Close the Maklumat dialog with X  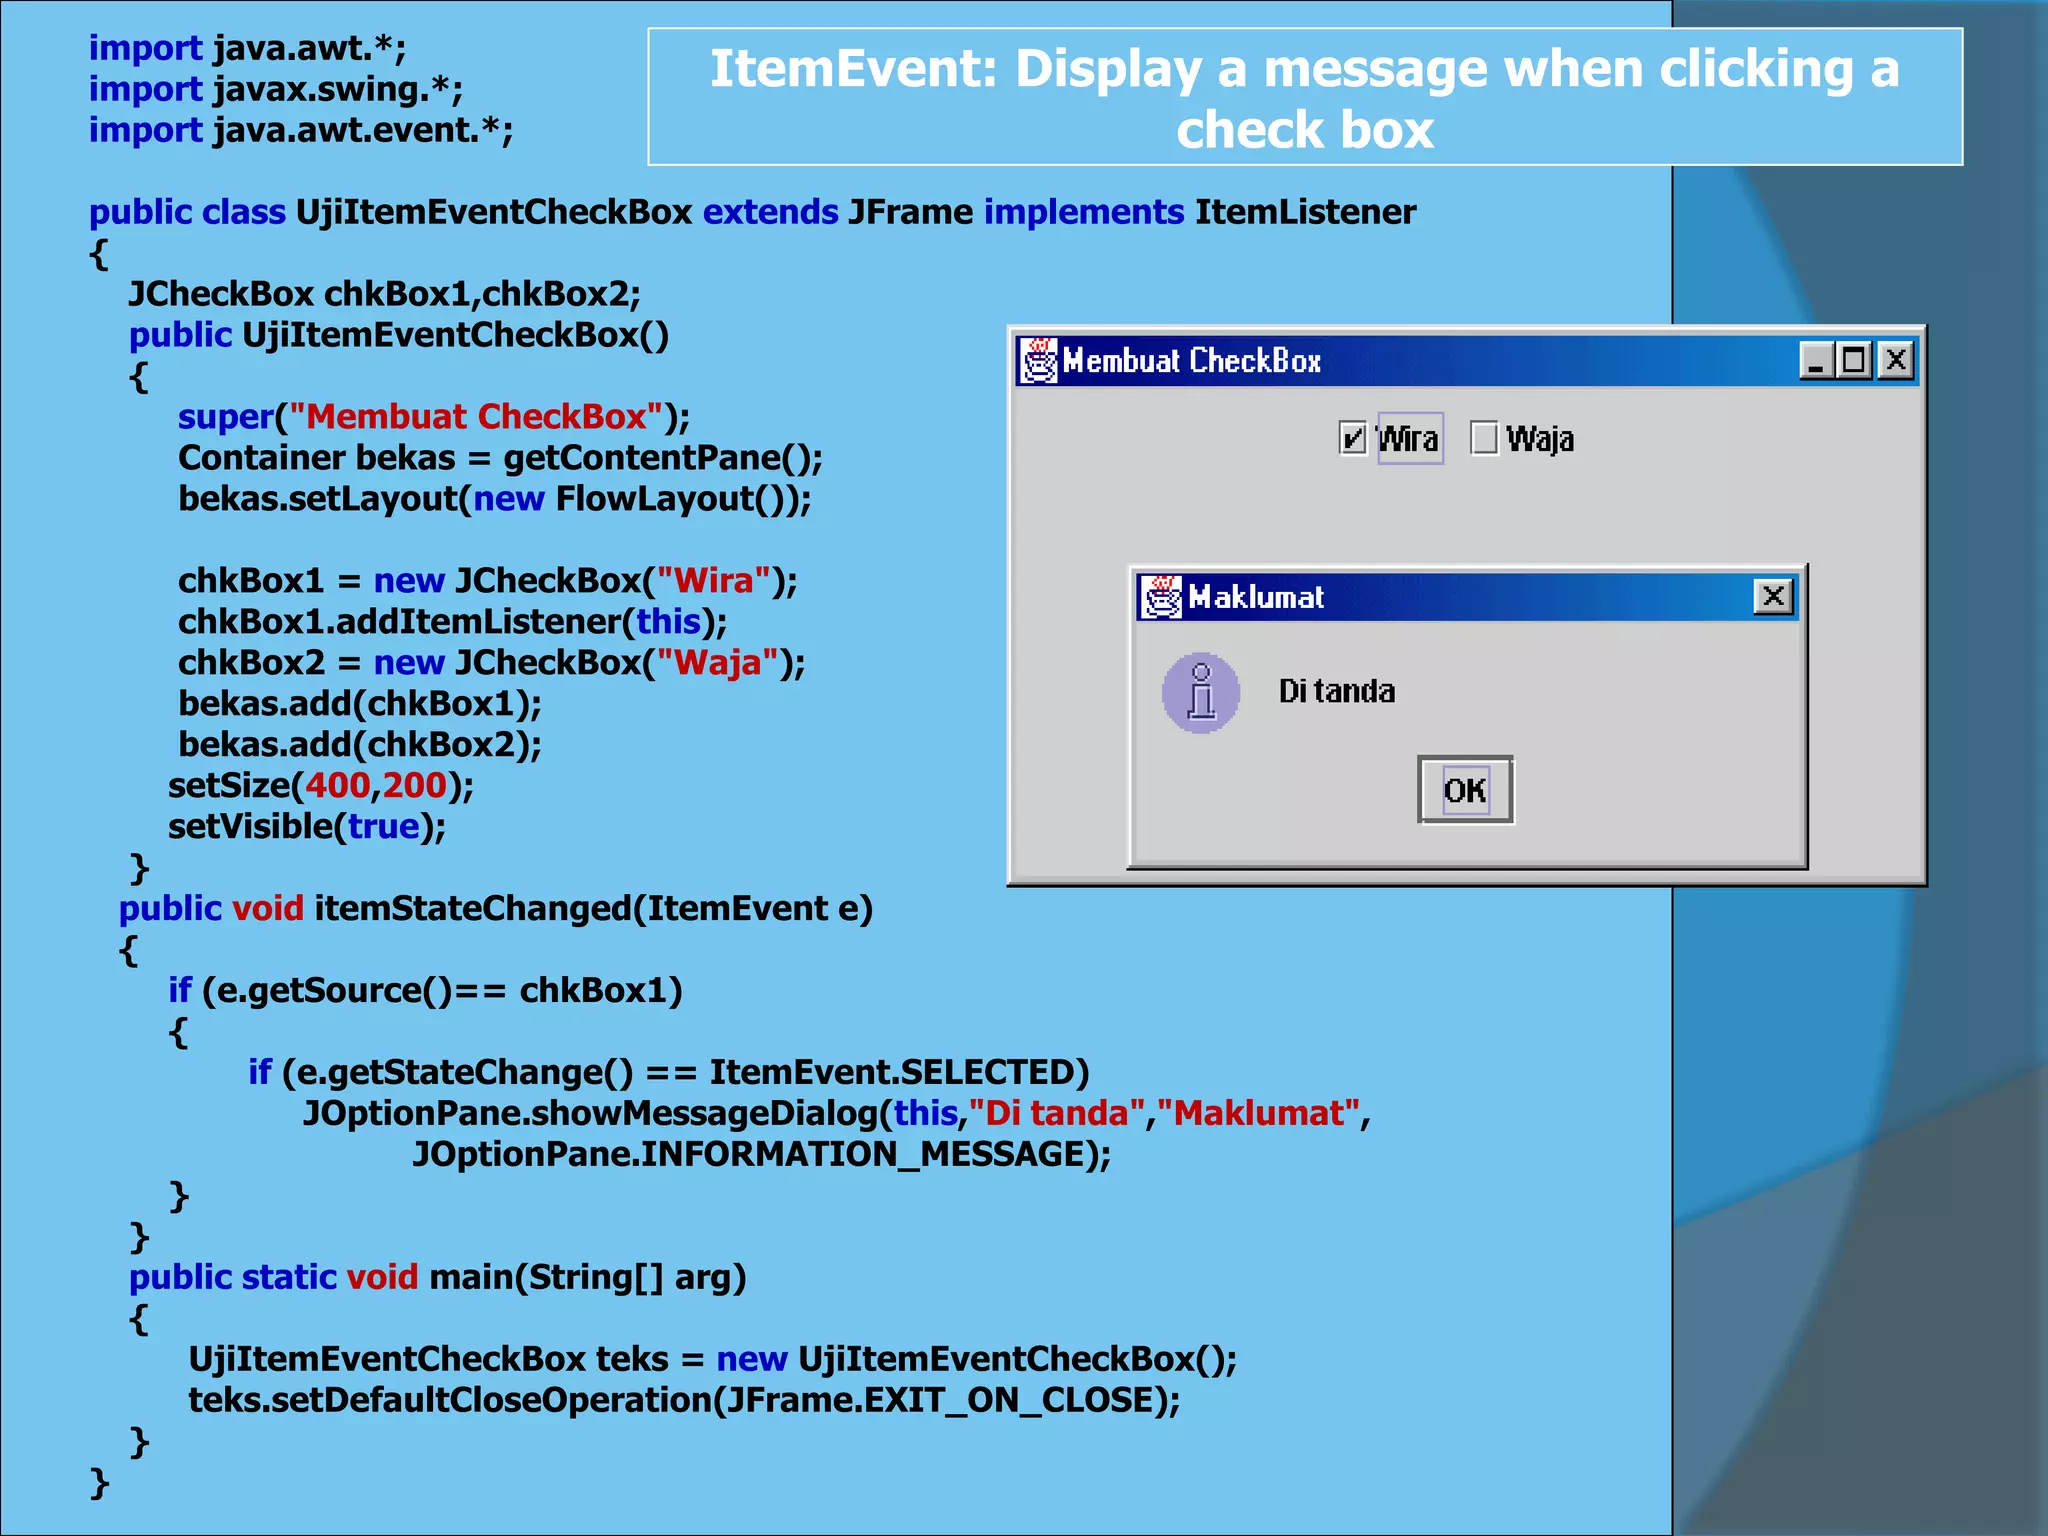[x=1773, y=596]
